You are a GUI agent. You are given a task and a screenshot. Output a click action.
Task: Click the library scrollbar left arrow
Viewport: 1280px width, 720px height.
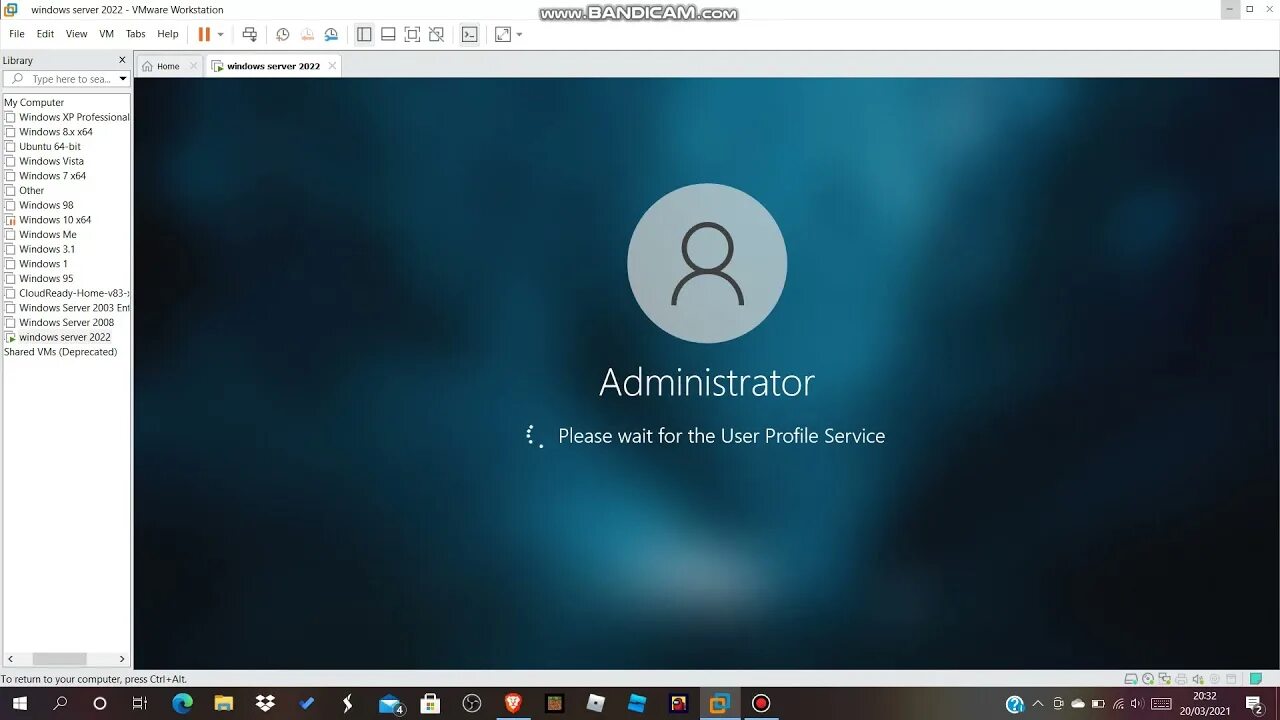coord(10,659)
